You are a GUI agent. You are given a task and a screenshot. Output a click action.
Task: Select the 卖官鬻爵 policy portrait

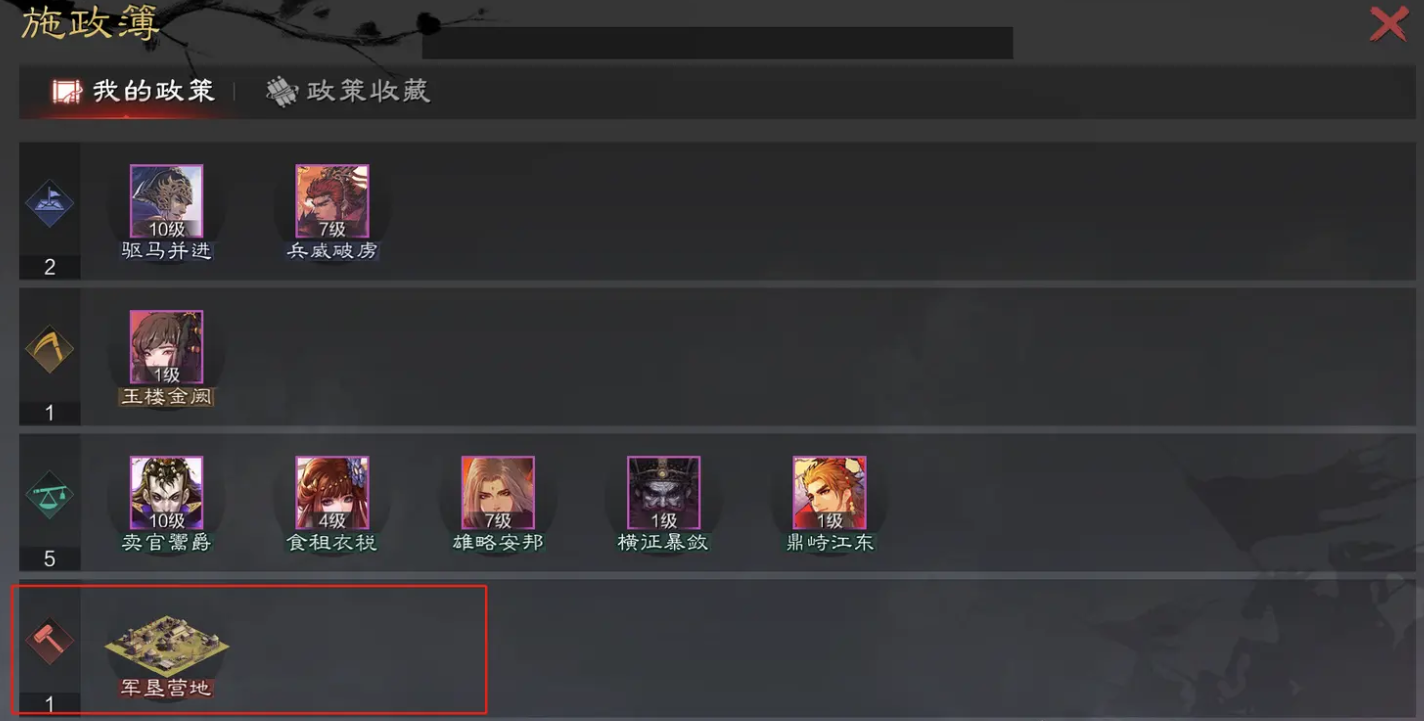(166, 493)
